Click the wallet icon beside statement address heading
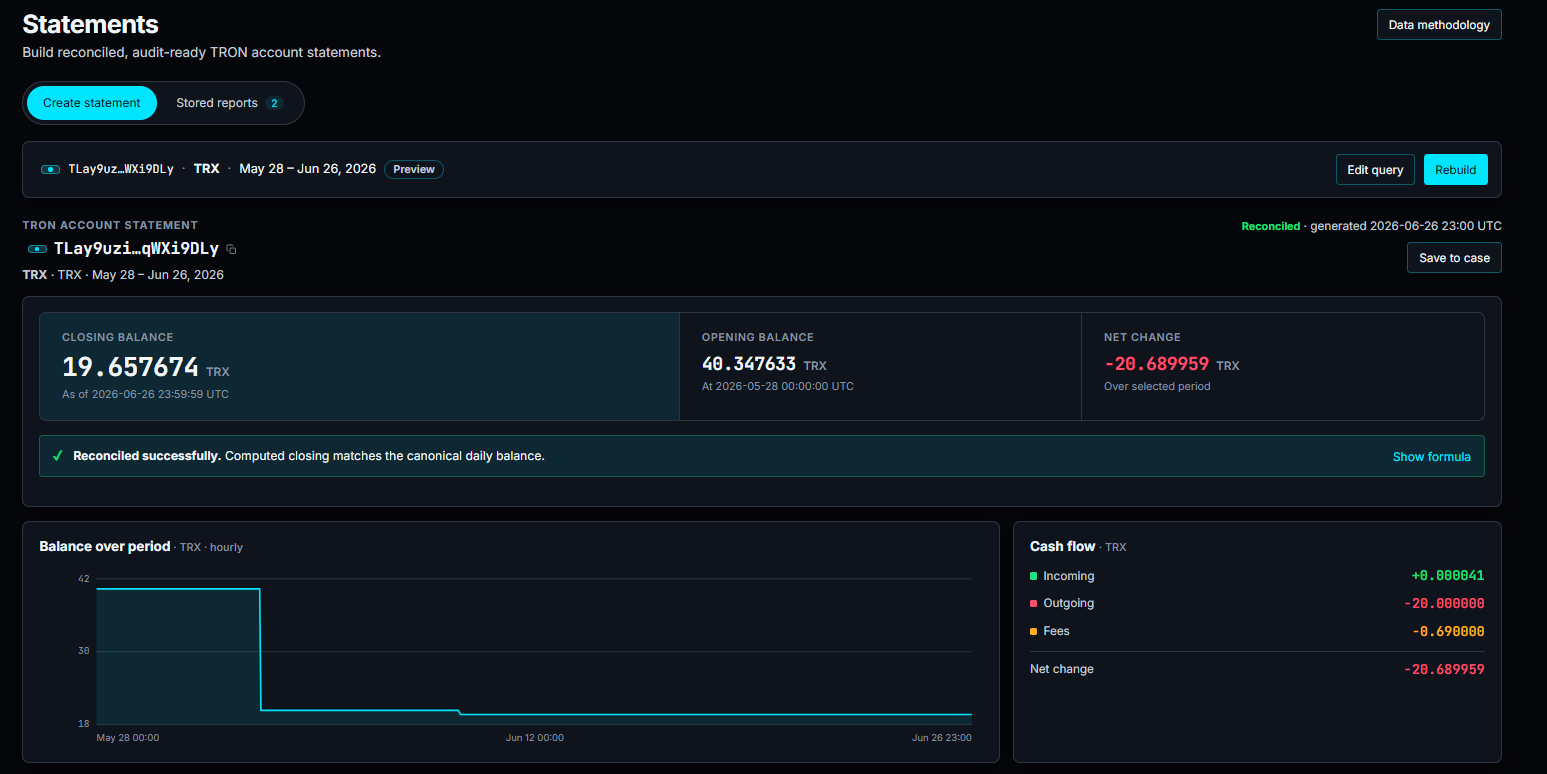This screenshot has height=774, width=1547. click(x=37, y=249)
